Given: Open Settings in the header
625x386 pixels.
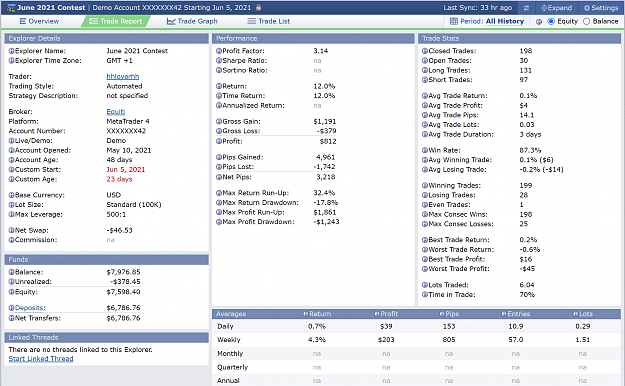Looking at the screenshot, I should [601, 8].
